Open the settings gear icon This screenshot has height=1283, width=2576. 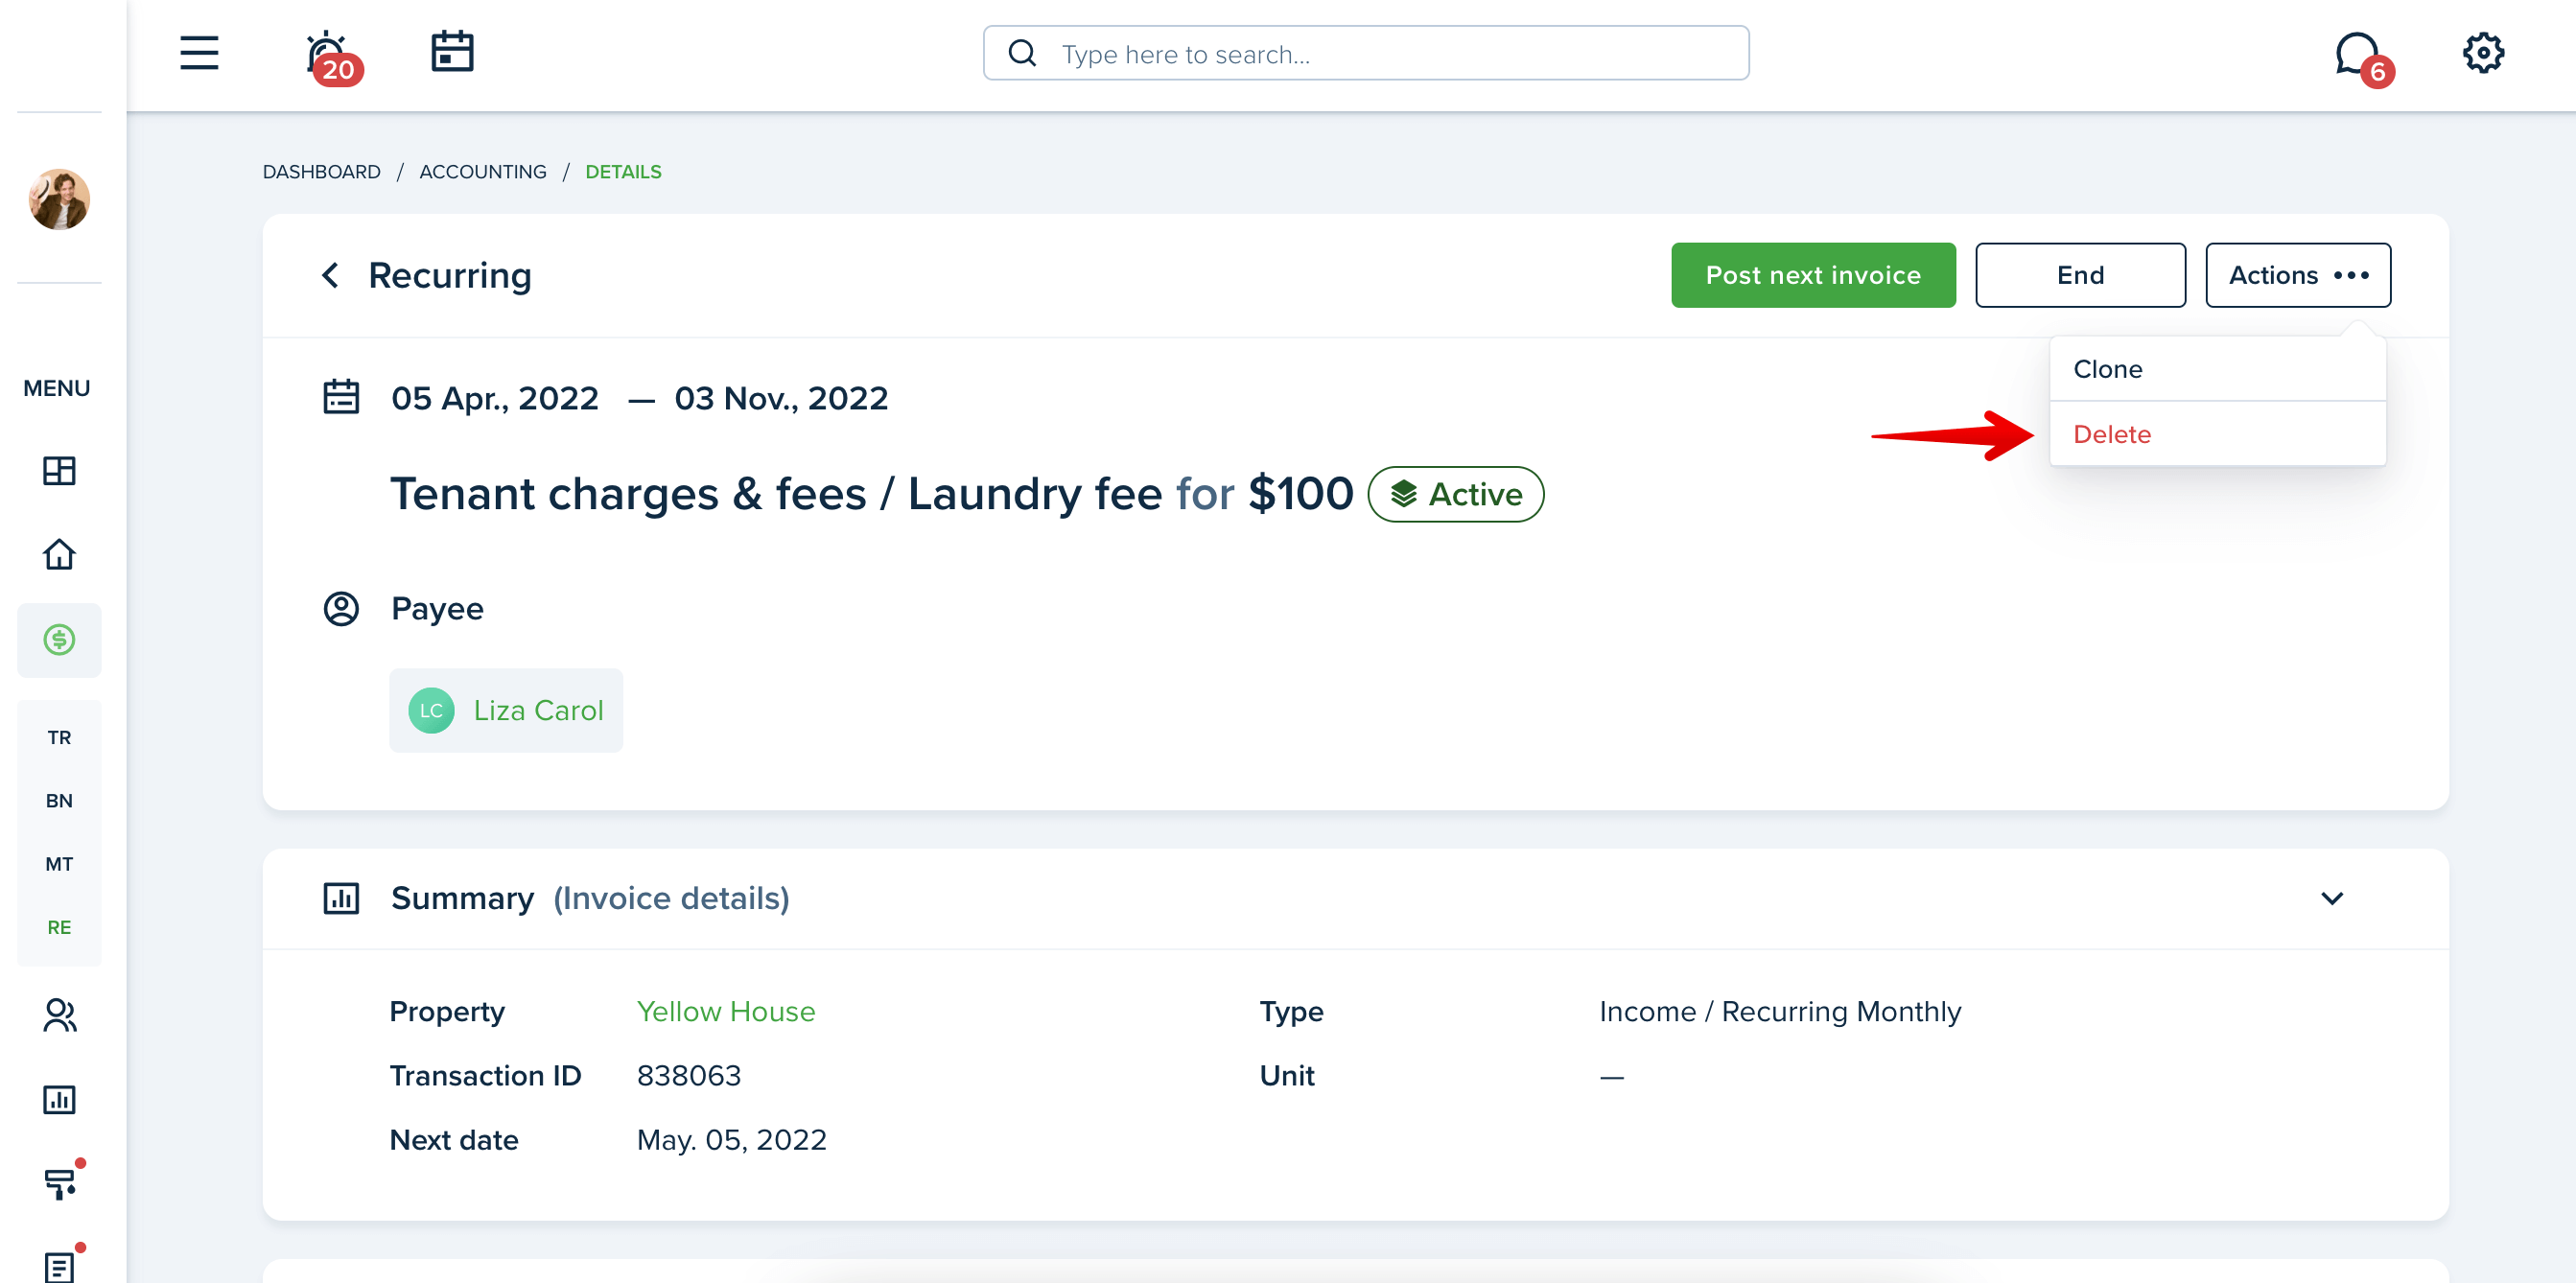(x=2482, y=53)
